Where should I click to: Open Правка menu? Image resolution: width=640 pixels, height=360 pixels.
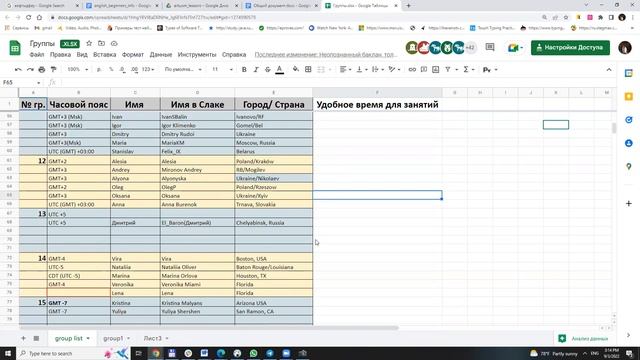[60, 55]
